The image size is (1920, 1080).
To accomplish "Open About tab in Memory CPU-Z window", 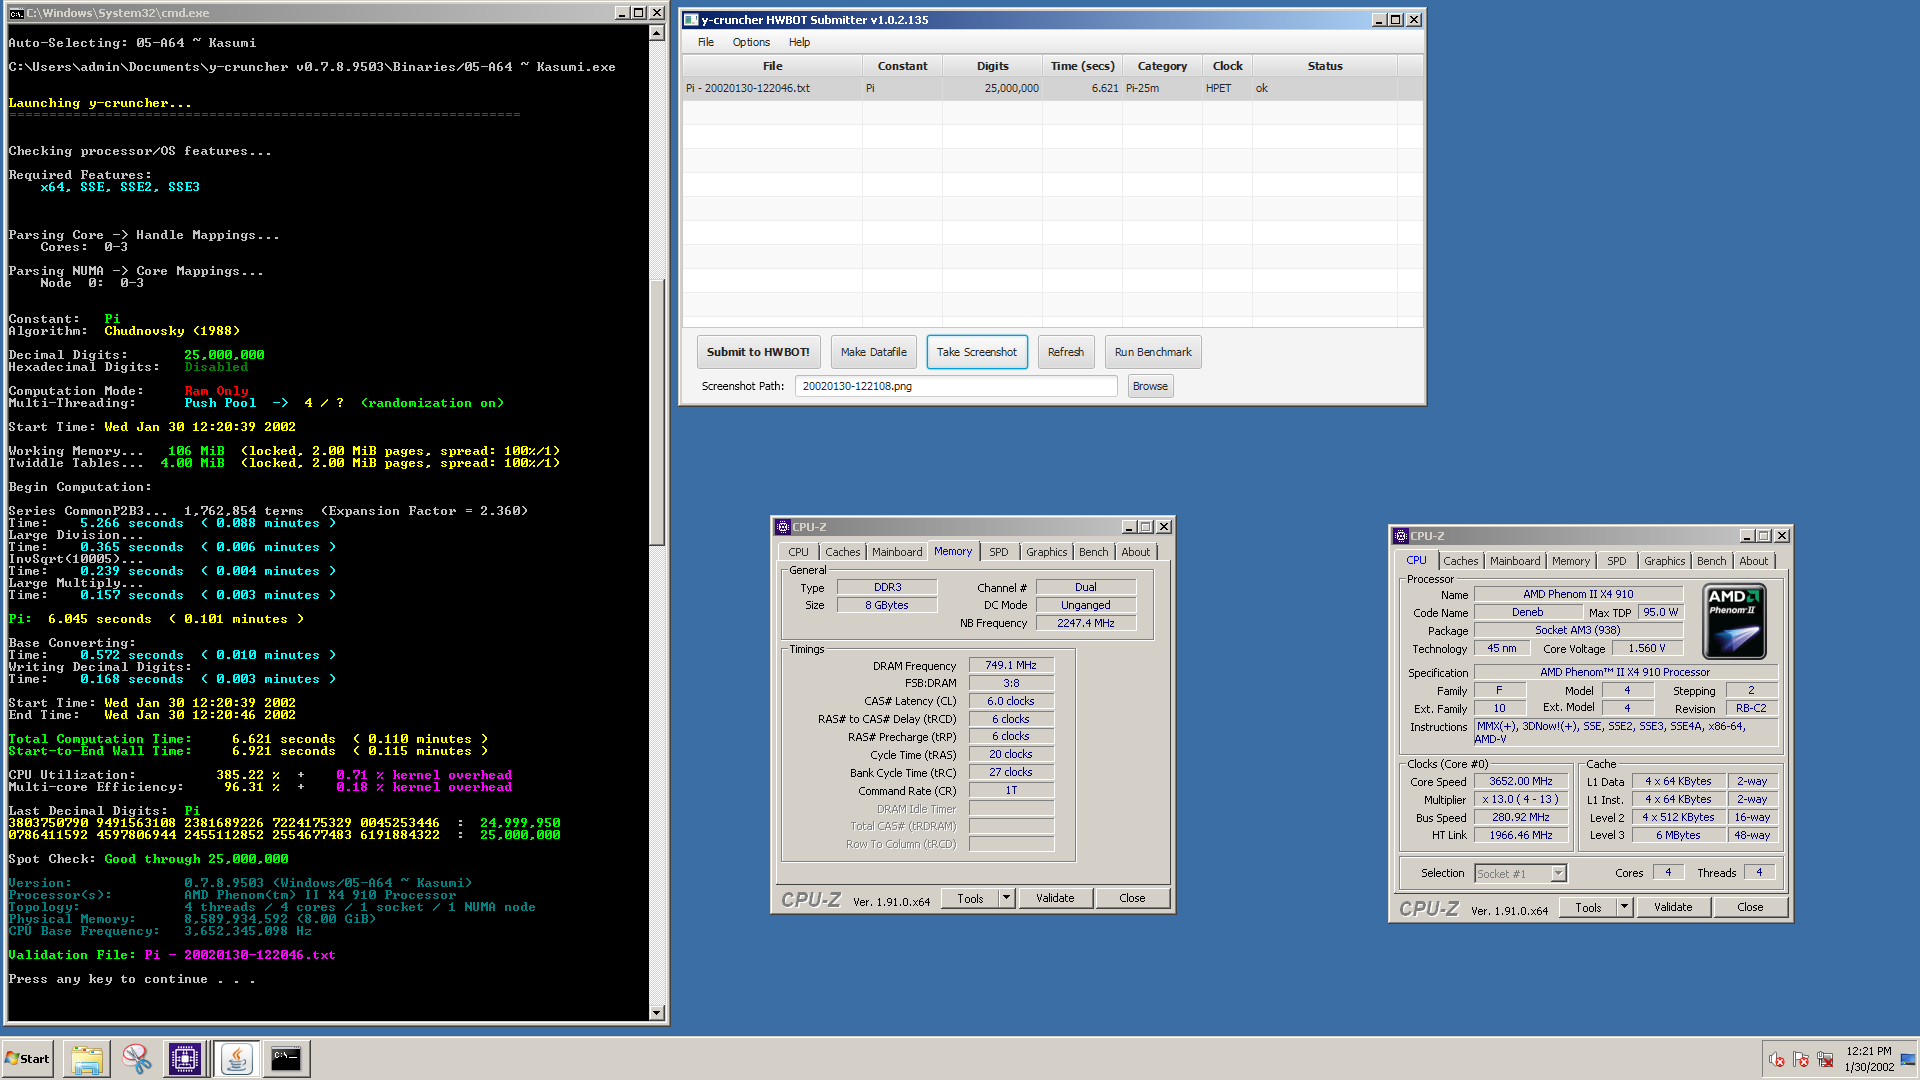I will 1136,552.
